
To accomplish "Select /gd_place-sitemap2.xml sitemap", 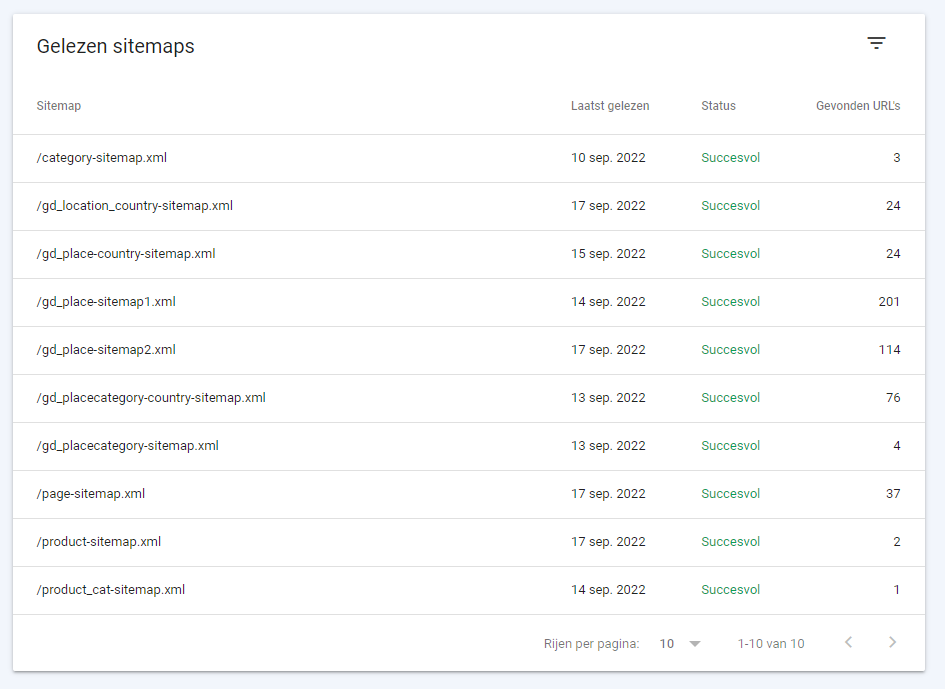I will coord(106,350).
